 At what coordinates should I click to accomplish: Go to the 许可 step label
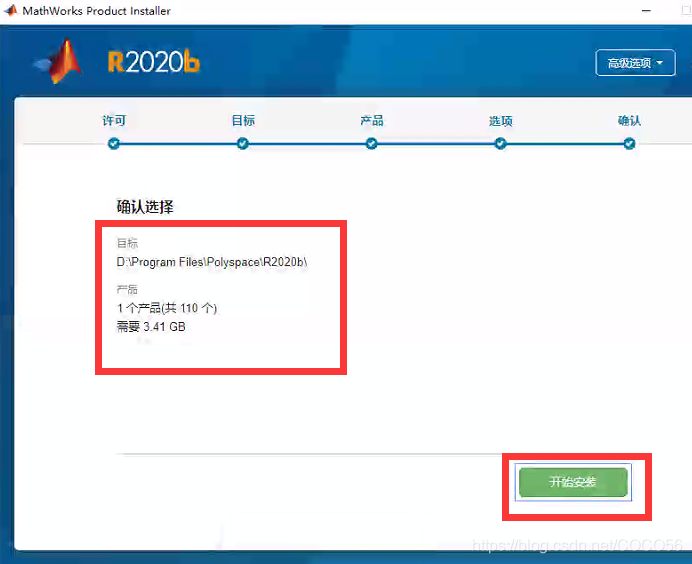pos(114,120)
